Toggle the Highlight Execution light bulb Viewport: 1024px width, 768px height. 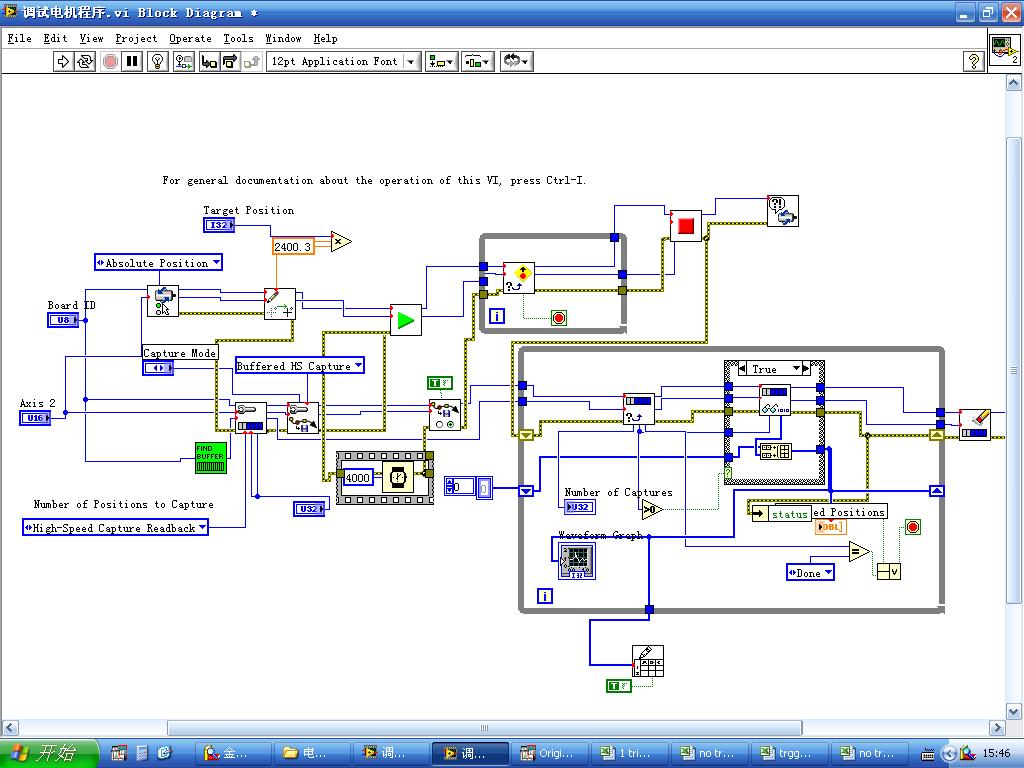(x=157, y=62)
